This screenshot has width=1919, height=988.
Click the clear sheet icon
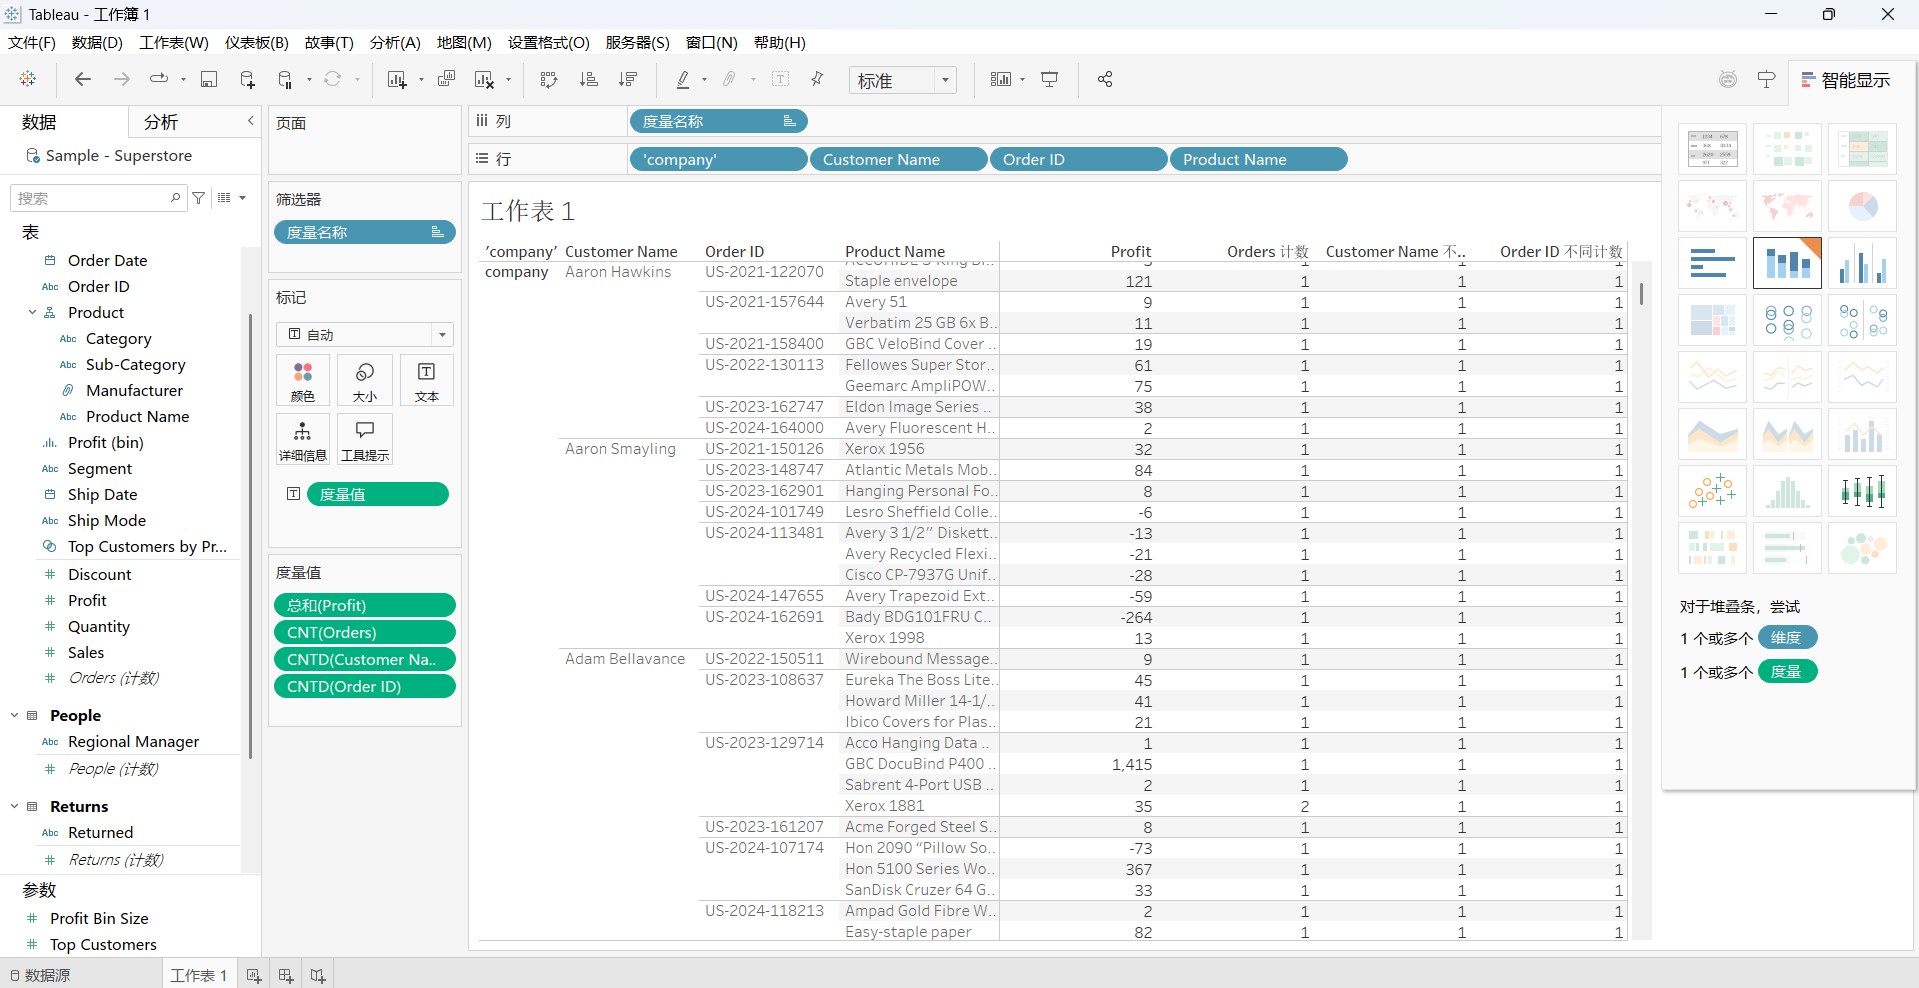[x=484, y=79]
